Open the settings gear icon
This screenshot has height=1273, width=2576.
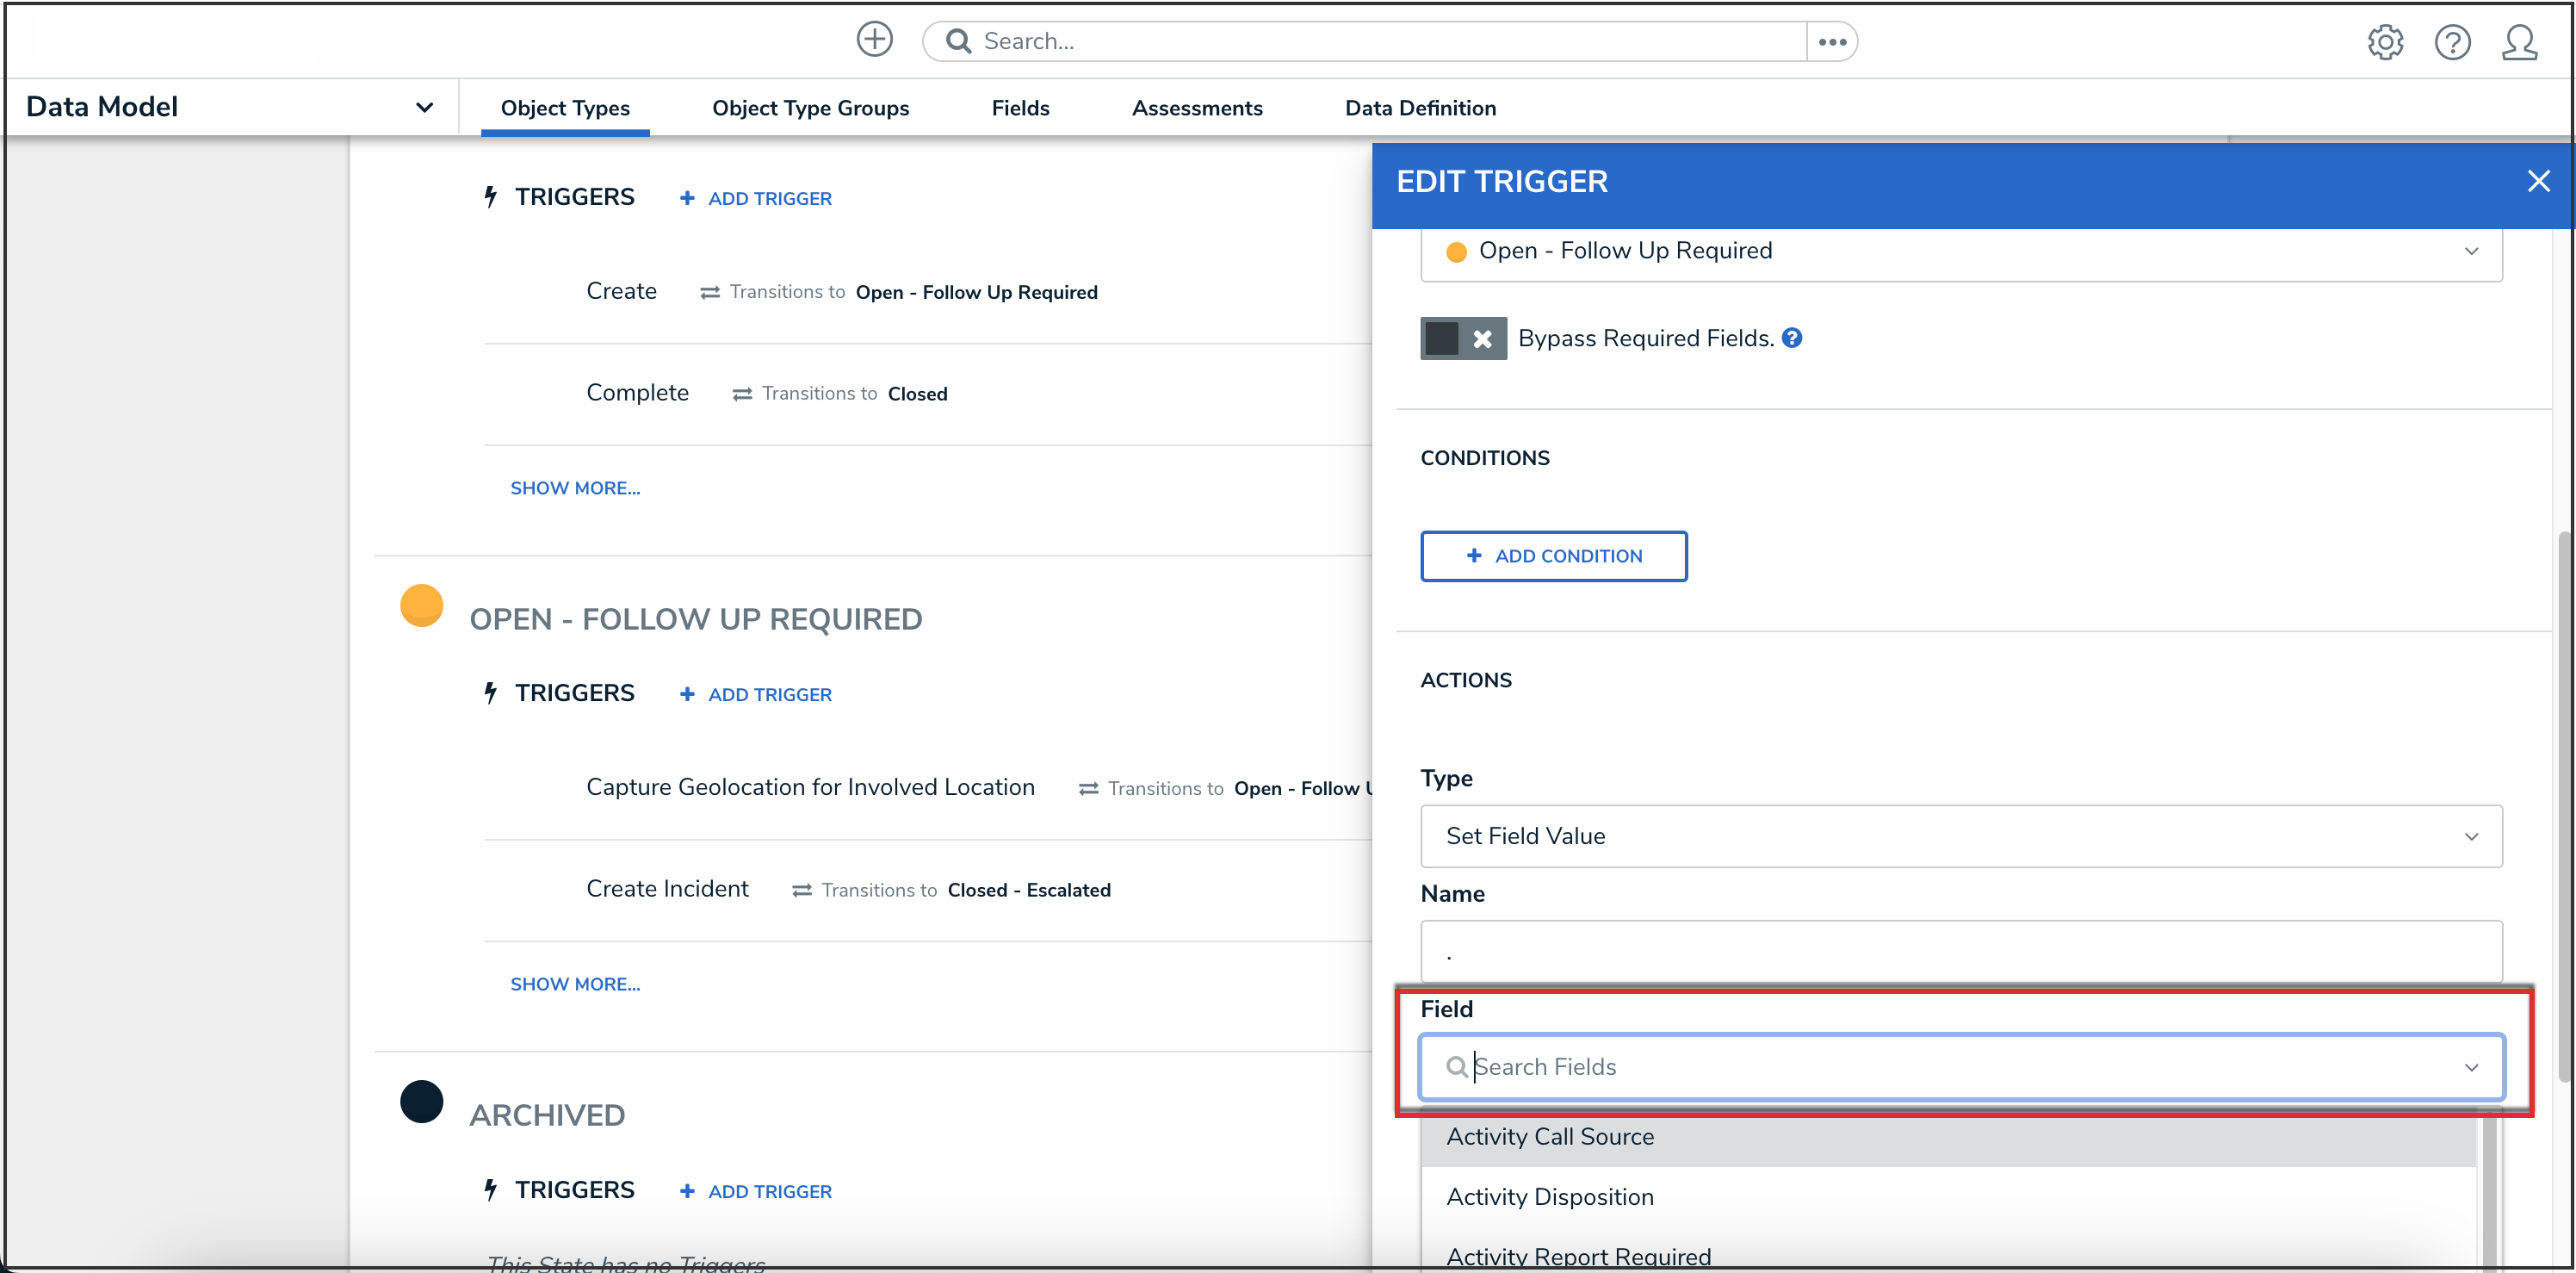click(x=2384, y=42)
